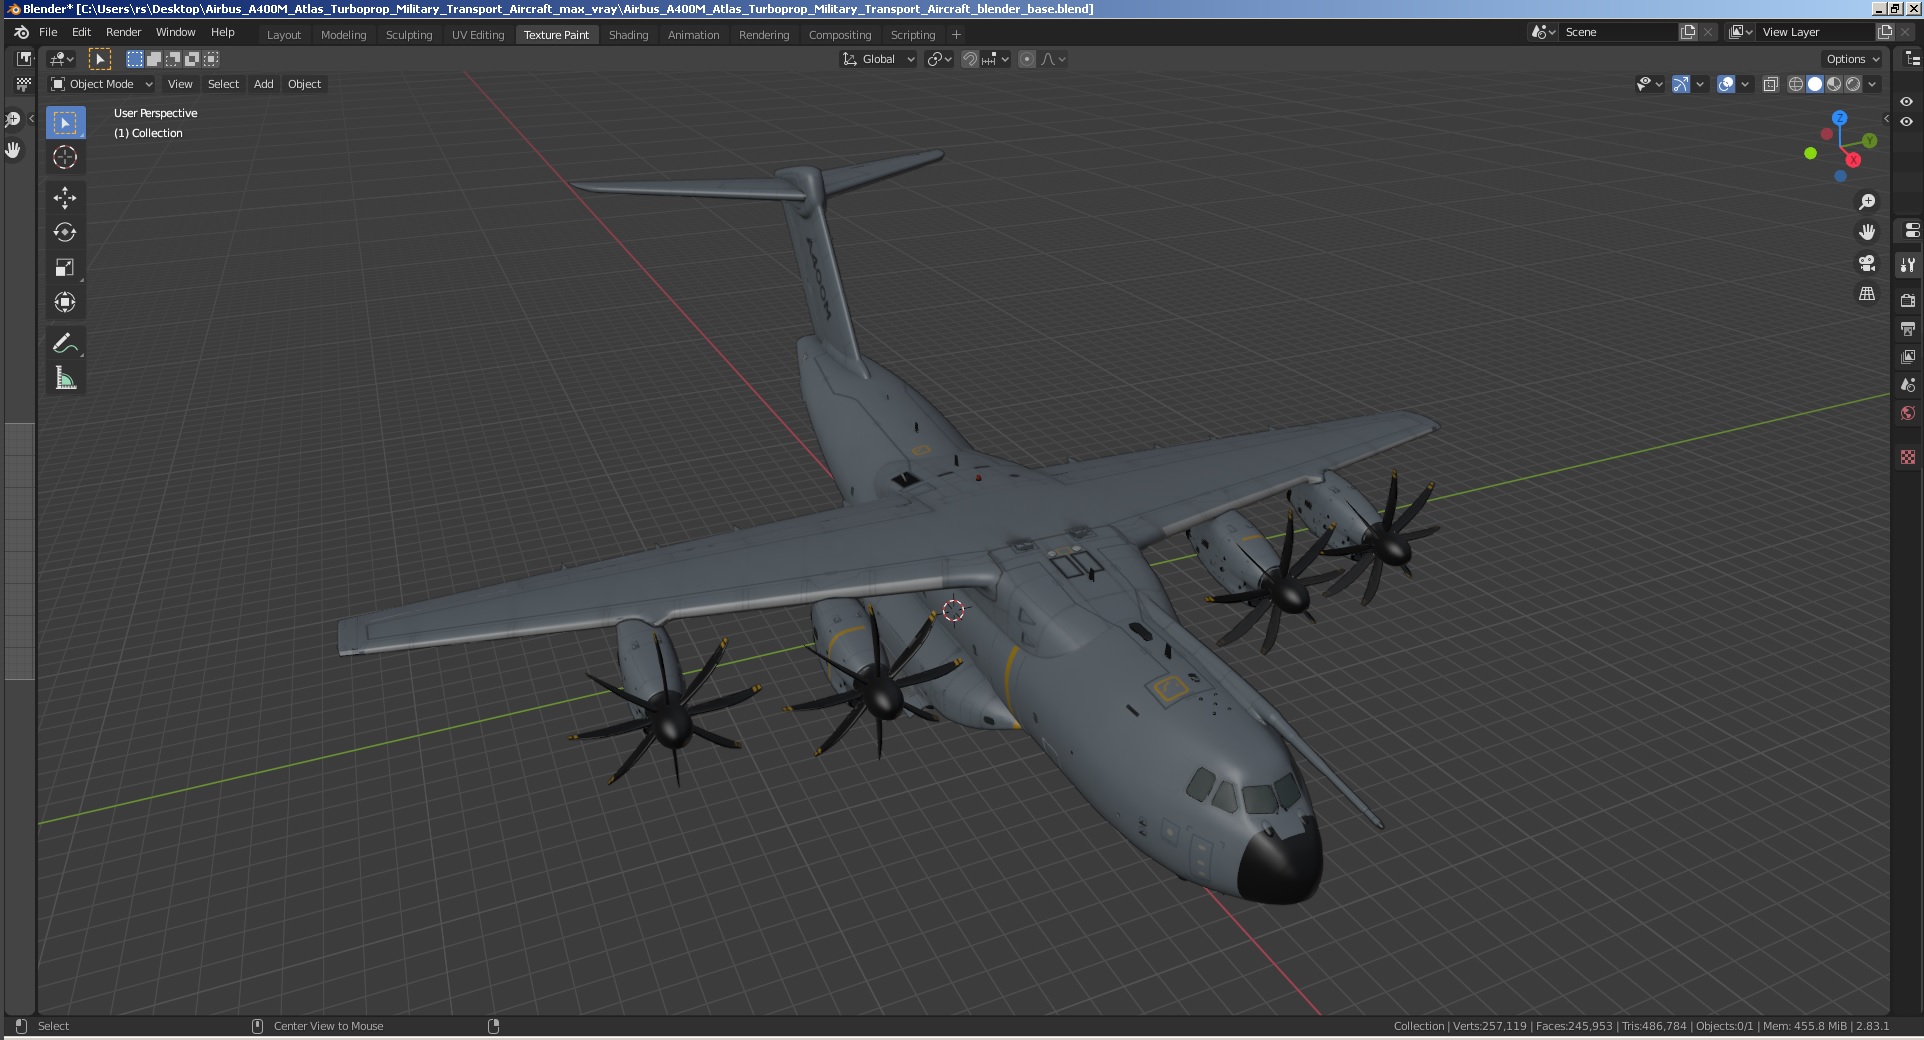Activate the 3D Cursor tool
The image size is (1924, 1040).
point(65,157)
